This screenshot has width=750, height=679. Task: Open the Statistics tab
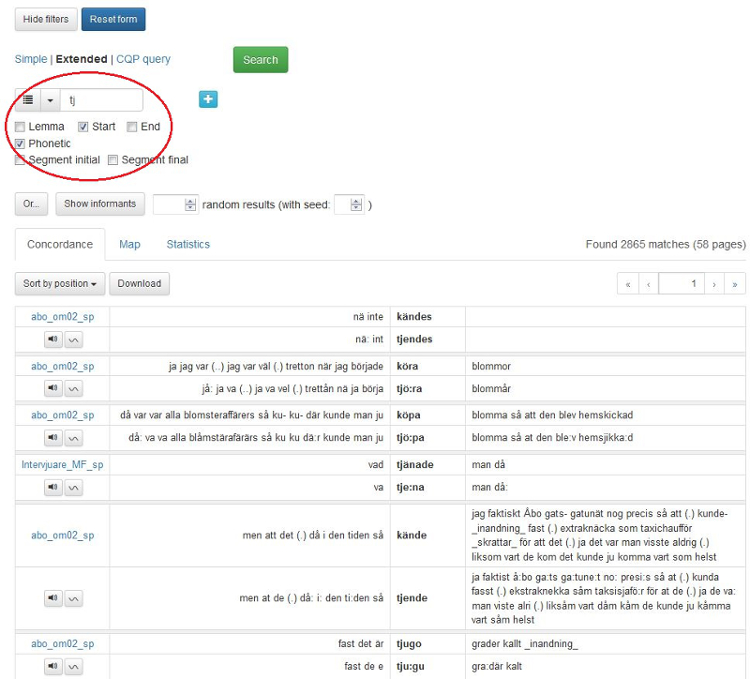click(x=188, y=244)
